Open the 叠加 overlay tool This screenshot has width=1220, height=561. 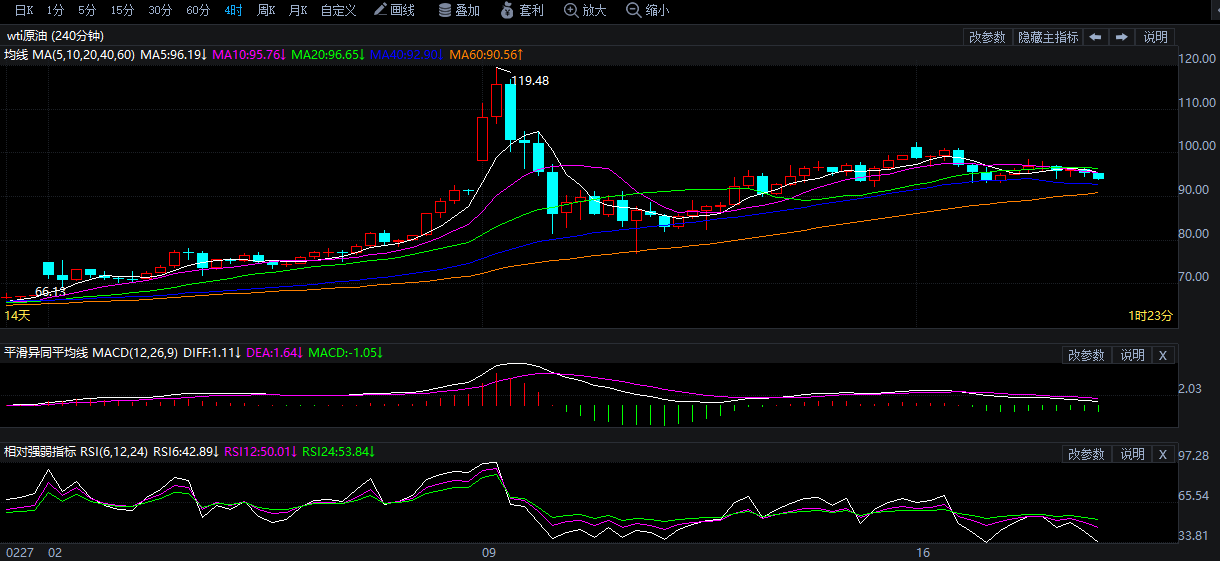pos(459,10)
